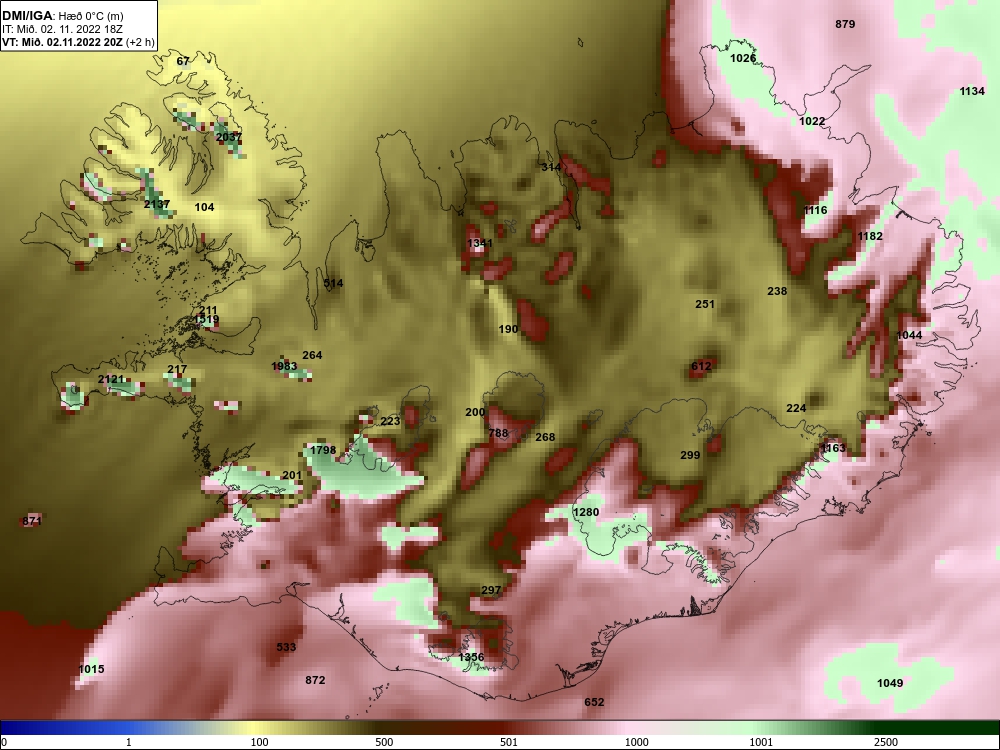Click the map value 514
Image resolution: width=1000 pixels, height=750 pixels.
(x=333, y=283)
